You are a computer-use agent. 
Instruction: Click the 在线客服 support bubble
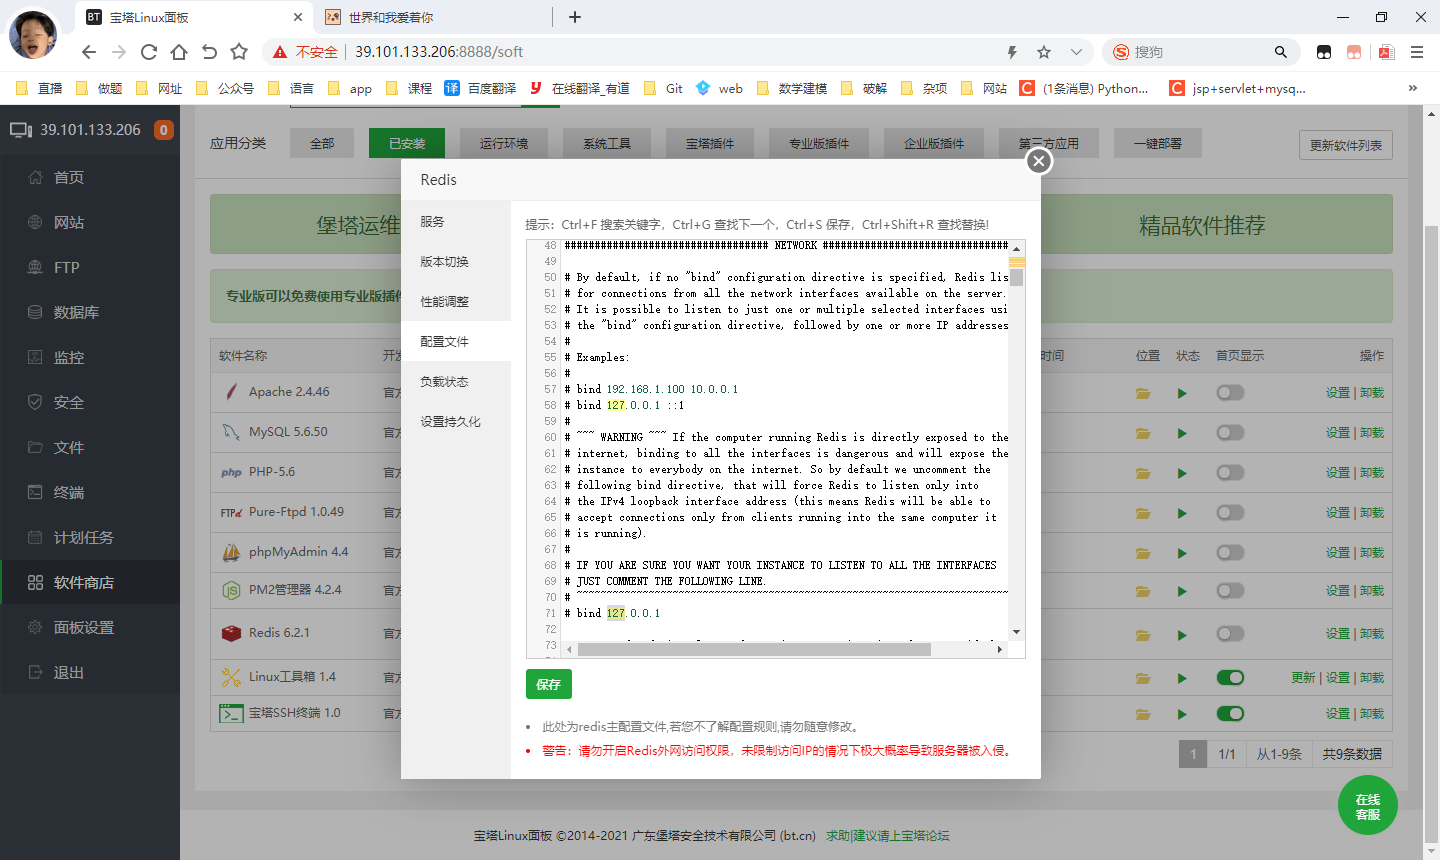[1367, 806]
